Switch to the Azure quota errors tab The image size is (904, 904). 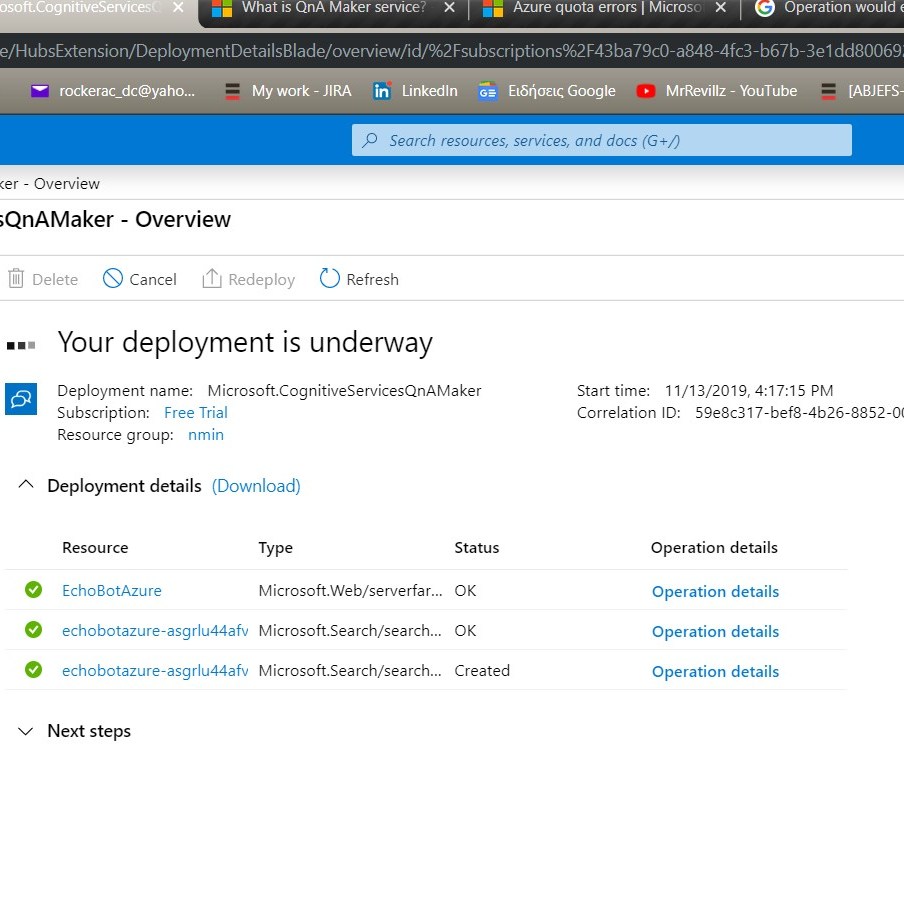coord(588,9)
